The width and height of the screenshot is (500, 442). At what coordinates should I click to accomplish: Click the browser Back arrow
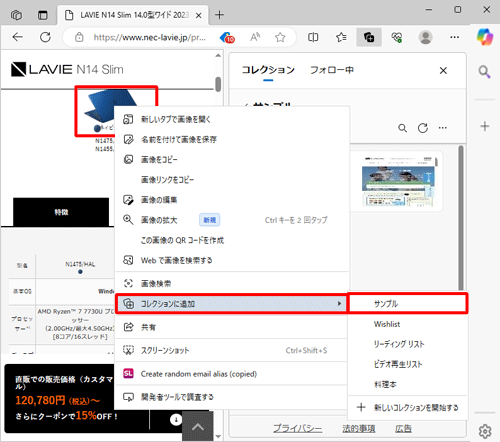point(17,37)
